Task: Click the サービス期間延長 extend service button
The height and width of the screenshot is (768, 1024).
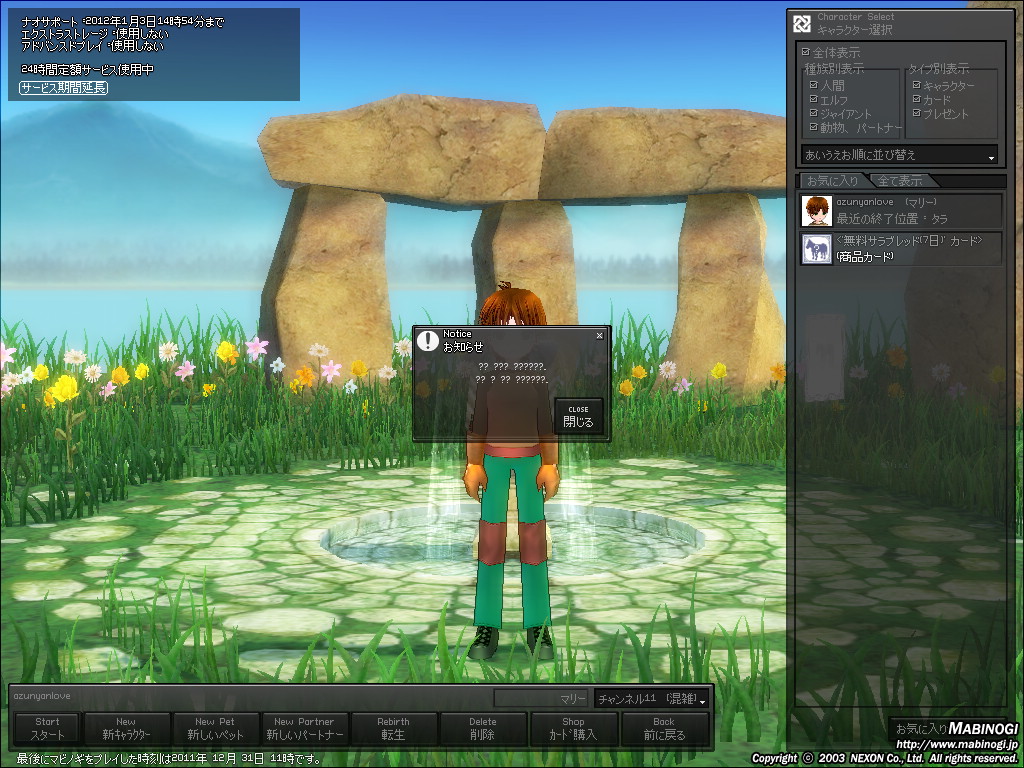Action: (x=63, y=88)
